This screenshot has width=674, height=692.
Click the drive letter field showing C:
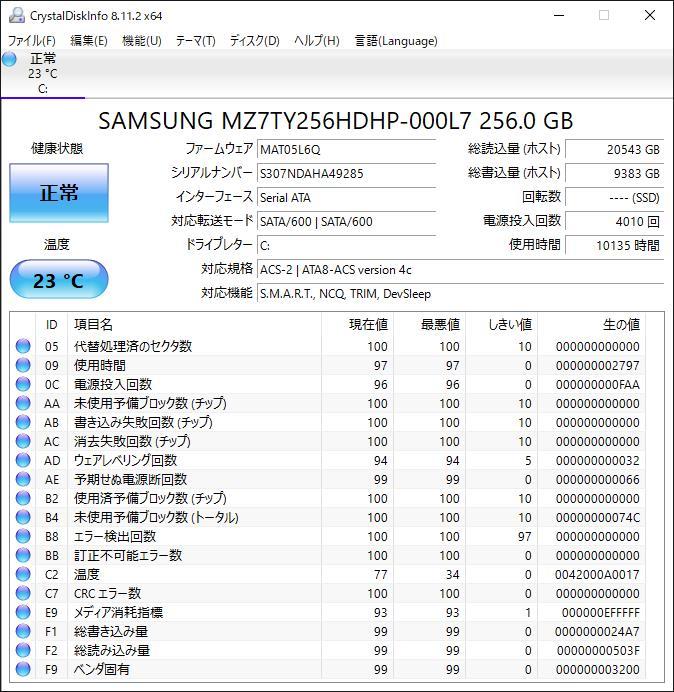(x=346, y=245)
